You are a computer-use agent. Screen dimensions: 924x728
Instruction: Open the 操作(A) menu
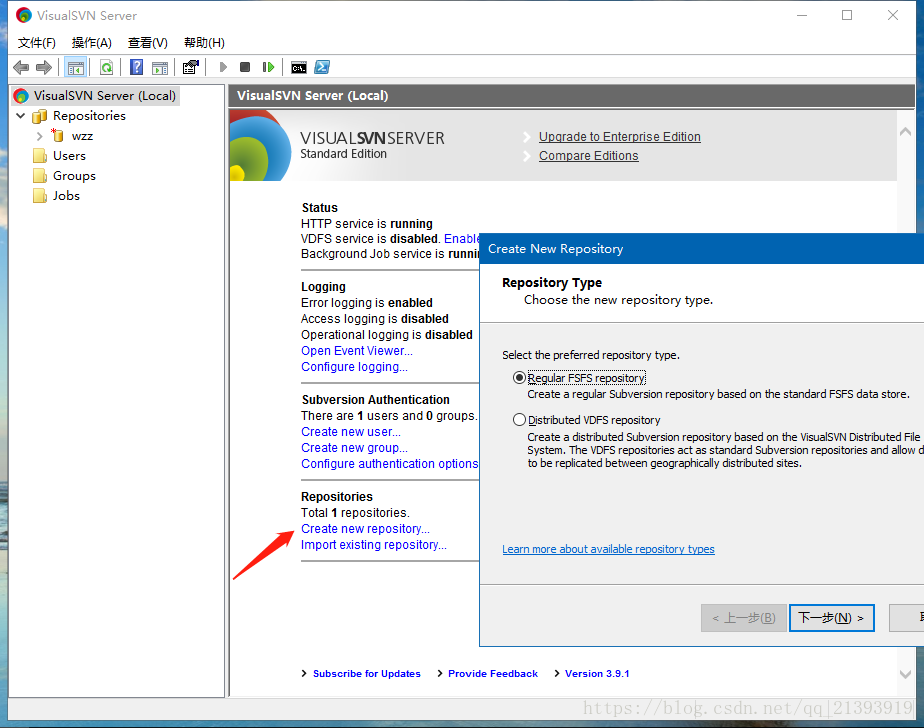[92, 42]
